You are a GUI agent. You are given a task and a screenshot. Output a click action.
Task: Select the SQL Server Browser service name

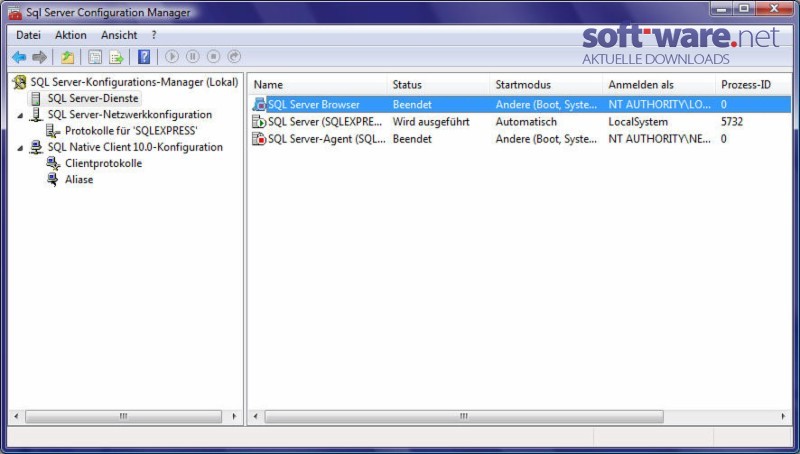click(314, 105)
